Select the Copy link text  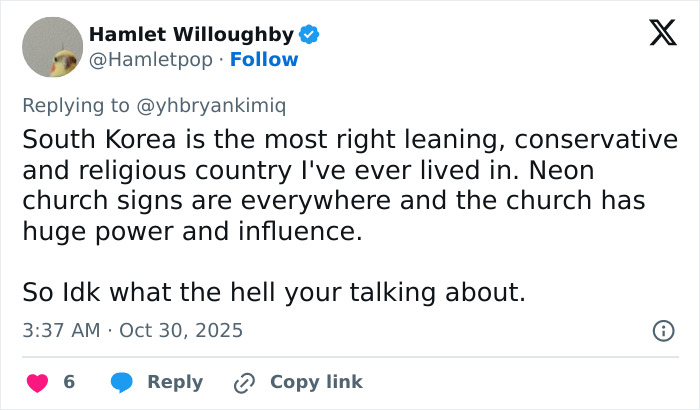coord(316,382)
